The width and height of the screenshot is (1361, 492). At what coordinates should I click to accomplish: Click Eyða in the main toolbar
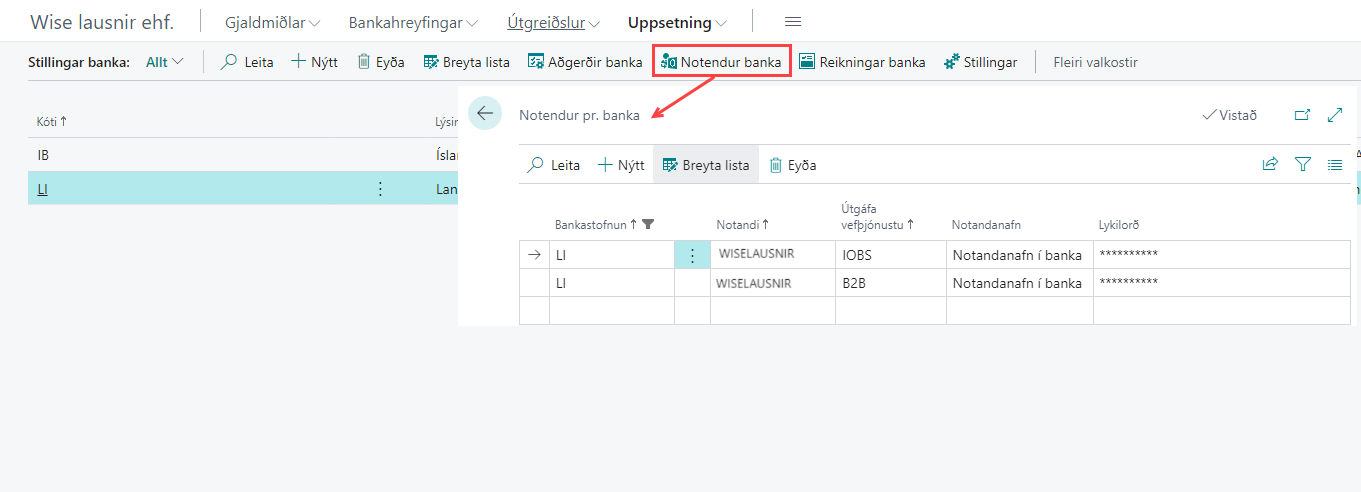point(381,62)
